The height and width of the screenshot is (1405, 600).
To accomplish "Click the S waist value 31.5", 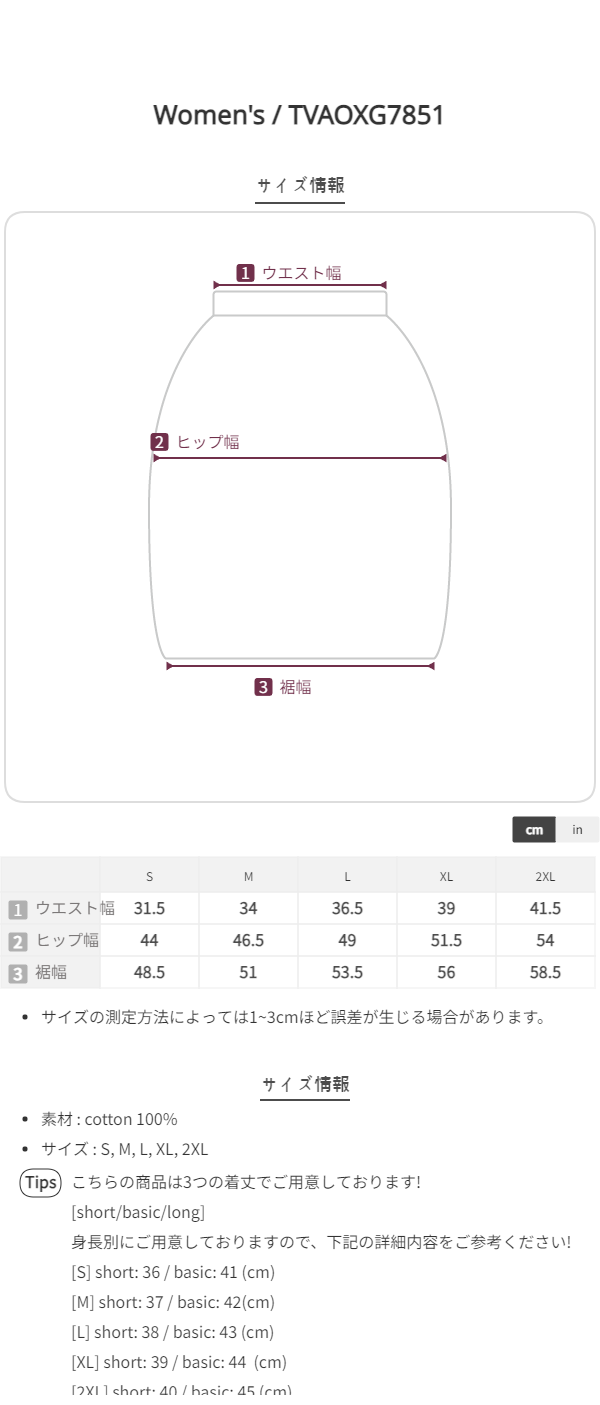I will [150, 909].
